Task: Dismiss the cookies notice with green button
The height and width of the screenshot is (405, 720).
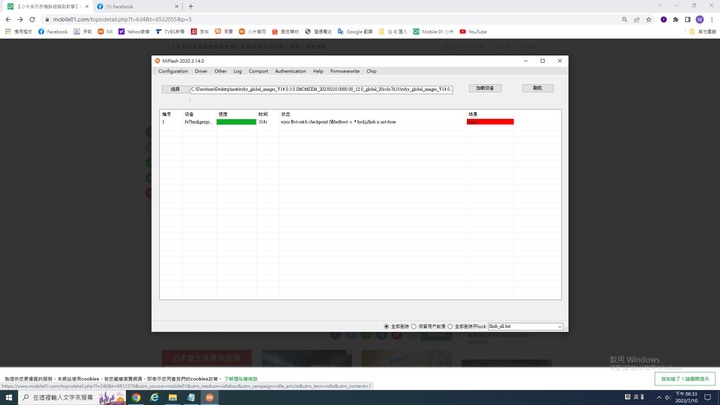Action: [x=685, y=379]
